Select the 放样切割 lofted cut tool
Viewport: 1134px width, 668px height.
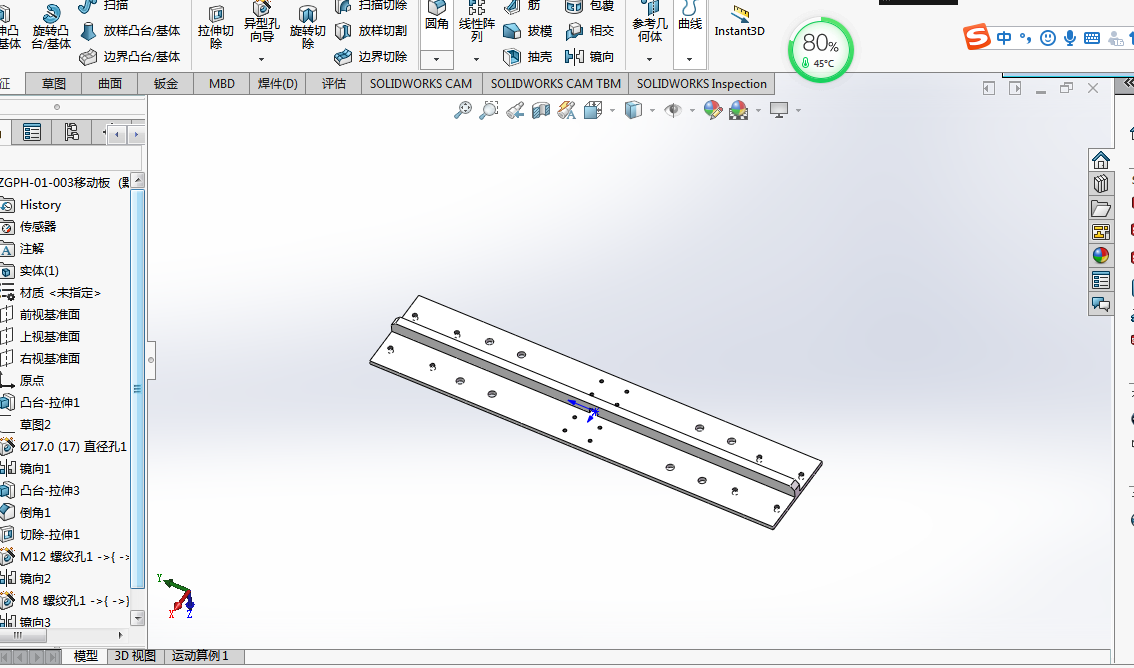[x=371, y=31]
